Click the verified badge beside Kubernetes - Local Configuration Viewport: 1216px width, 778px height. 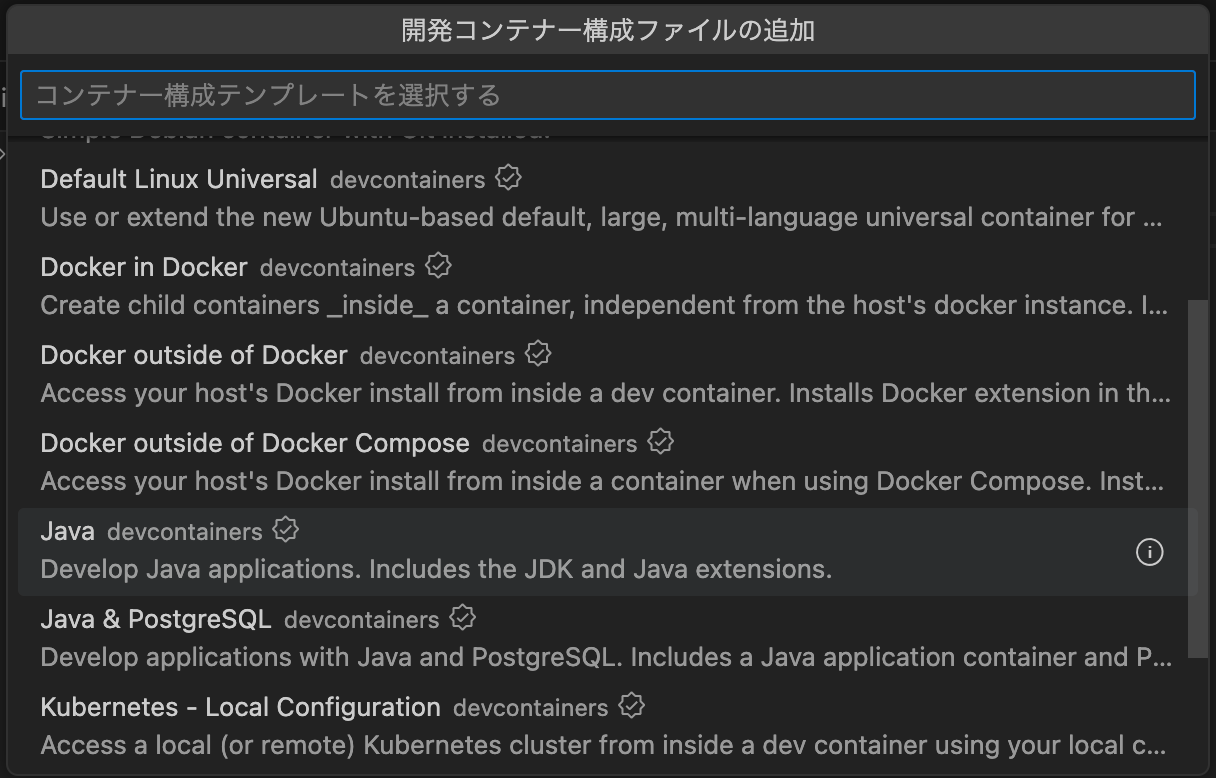coord(631,705)
